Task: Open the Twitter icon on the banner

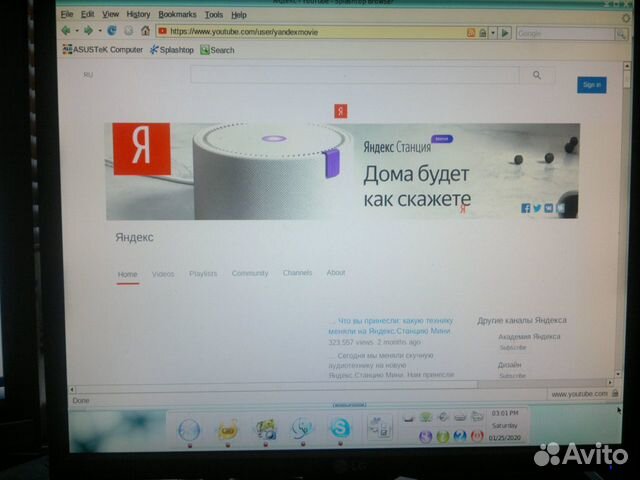Action: (537, 208)
